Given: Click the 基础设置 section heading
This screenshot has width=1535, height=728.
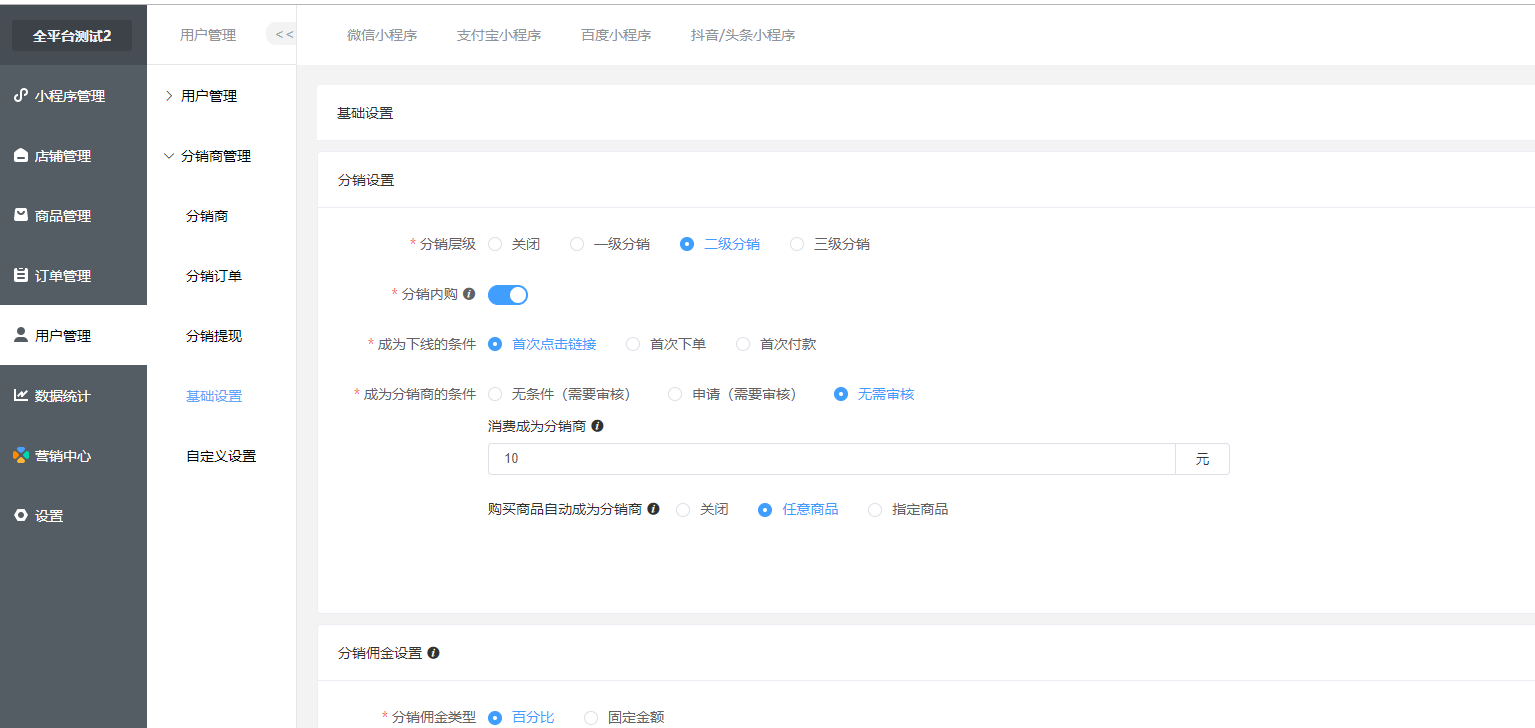Looking at the screenshot, I should 365,113.
